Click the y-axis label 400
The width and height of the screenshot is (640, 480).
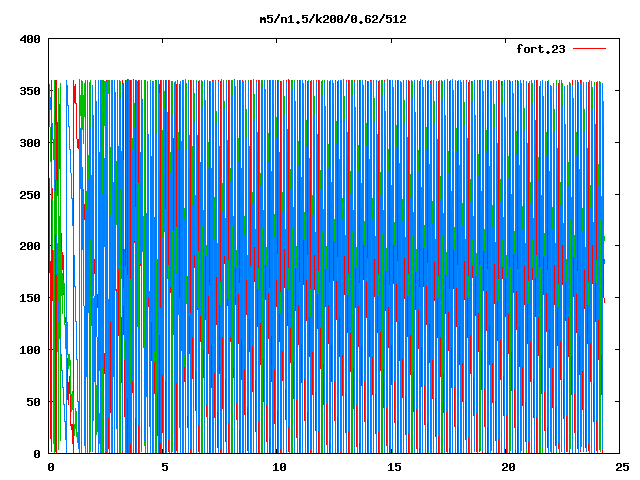tap(30, 39)
